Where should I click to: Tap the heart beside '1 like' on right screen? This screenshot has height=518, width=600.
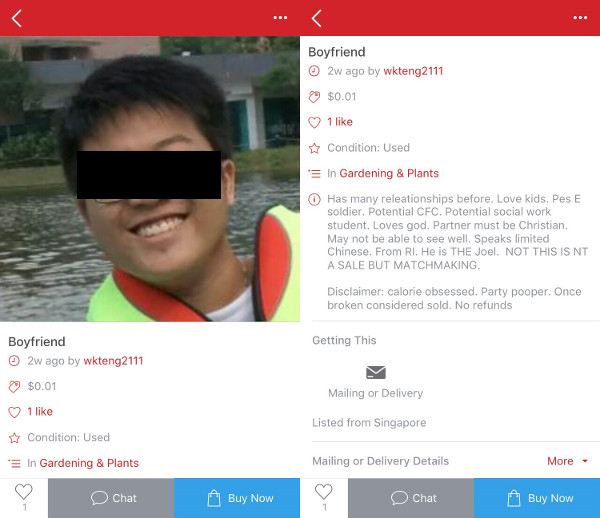coord(314,122)
